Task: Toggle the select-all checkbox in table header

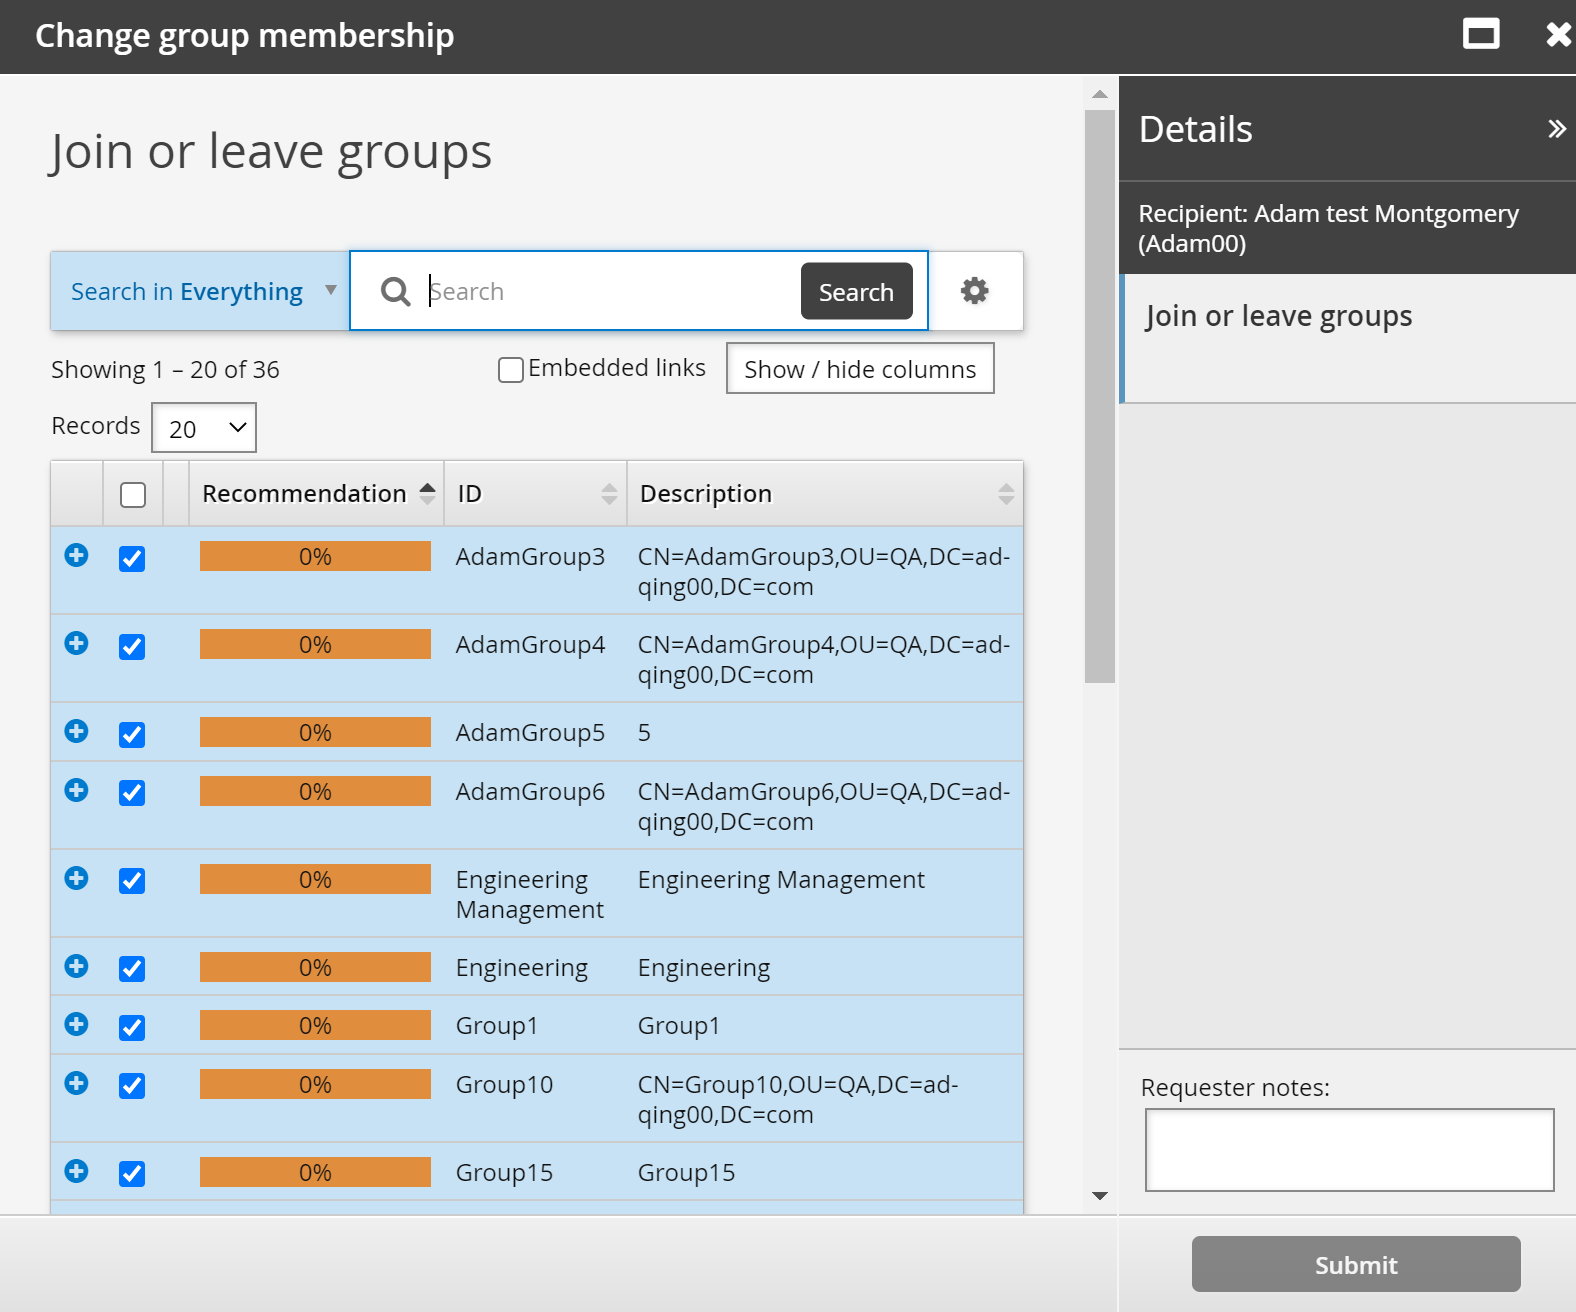Action: pos(133,495)
